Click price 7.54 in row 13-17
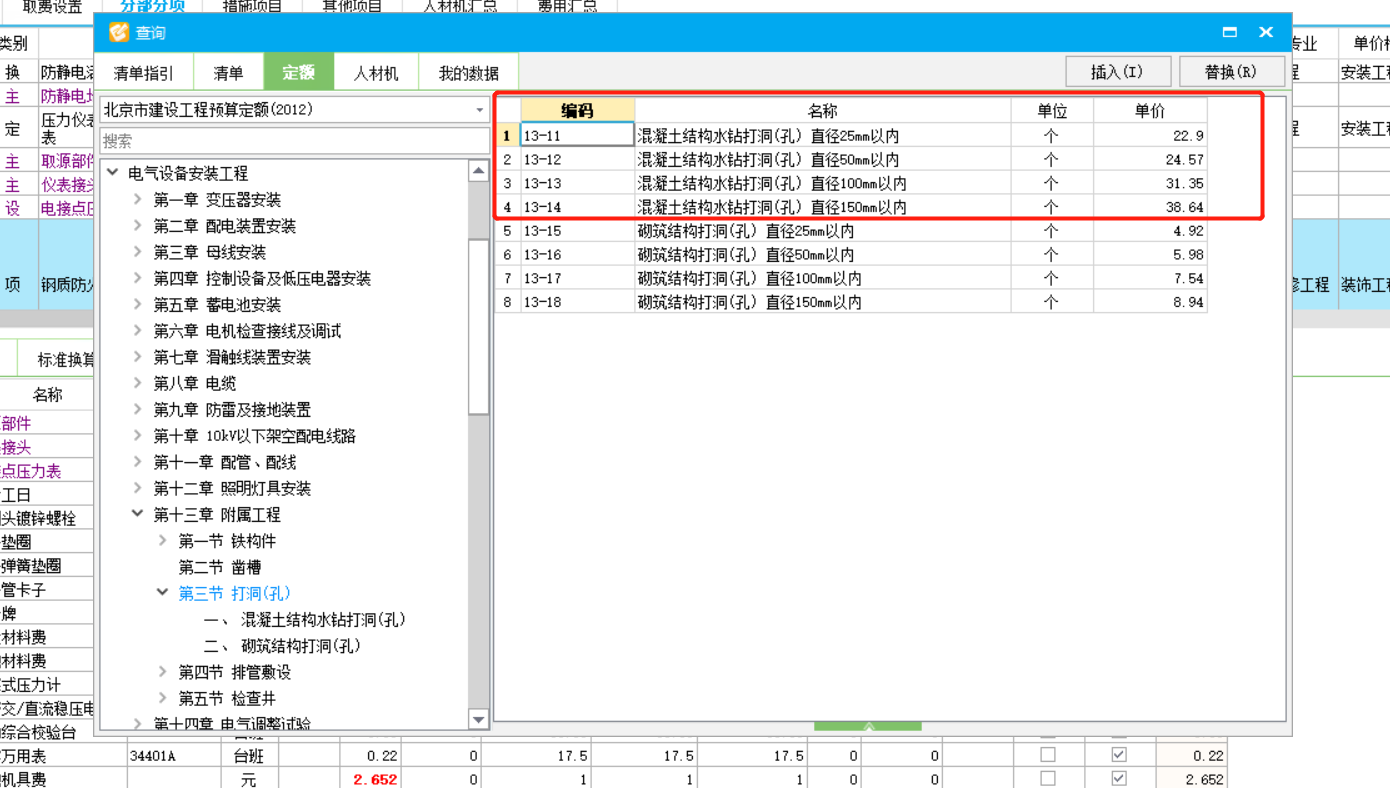Image resolution: width=1390 pixels, height=788 pixels. pos(1150,278)
